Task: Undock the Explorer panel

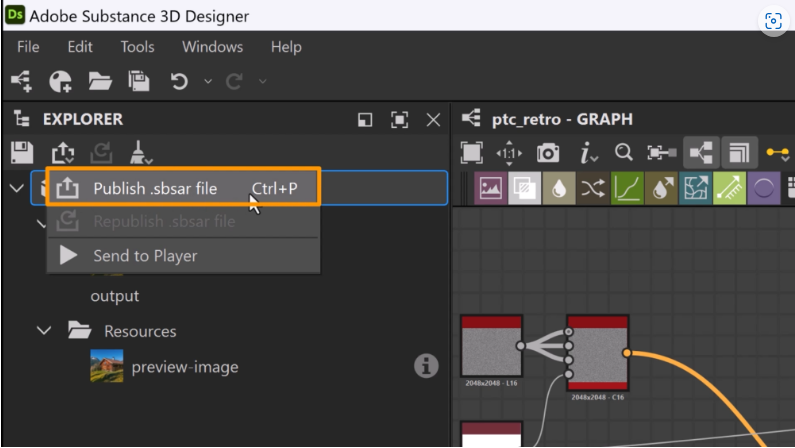Action: coord(365,120)
